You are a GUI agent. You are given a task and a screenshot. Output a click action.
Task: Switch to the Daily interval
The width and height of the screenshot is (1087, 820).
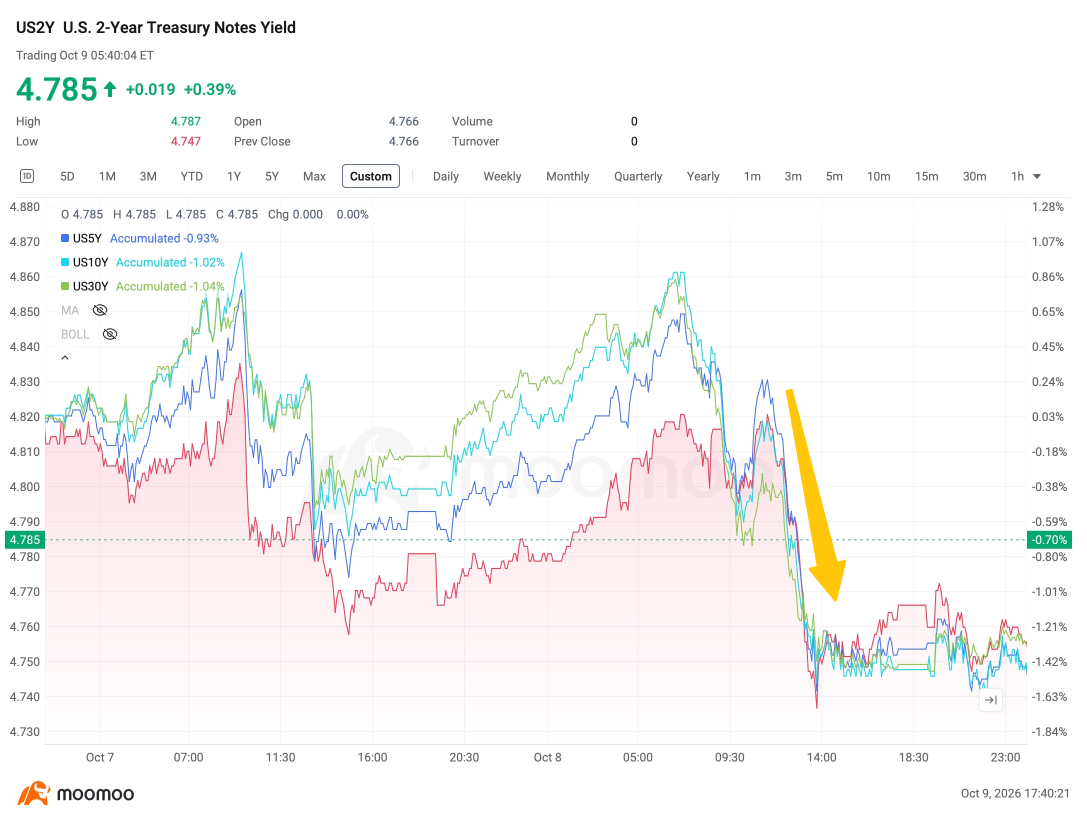[446, 176]
